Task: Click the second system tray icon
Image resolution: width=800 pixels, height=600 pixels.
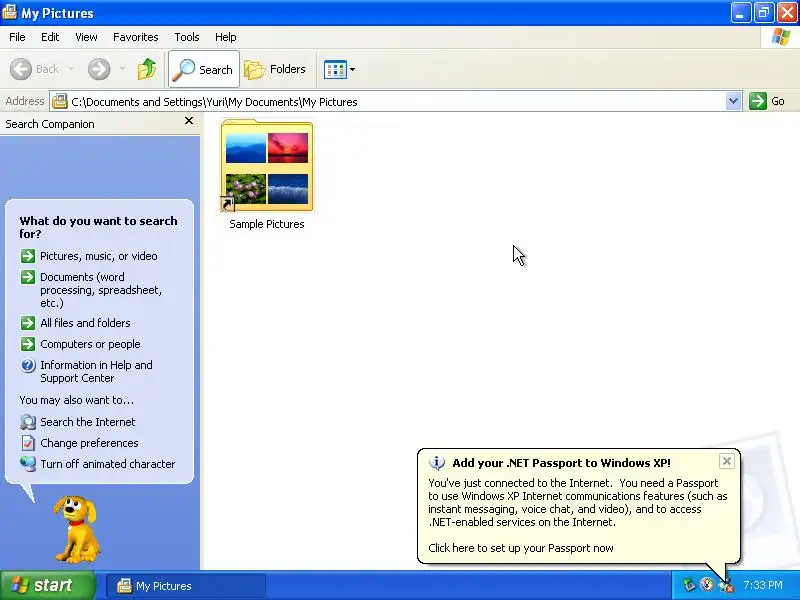Action: pos(707,584)
